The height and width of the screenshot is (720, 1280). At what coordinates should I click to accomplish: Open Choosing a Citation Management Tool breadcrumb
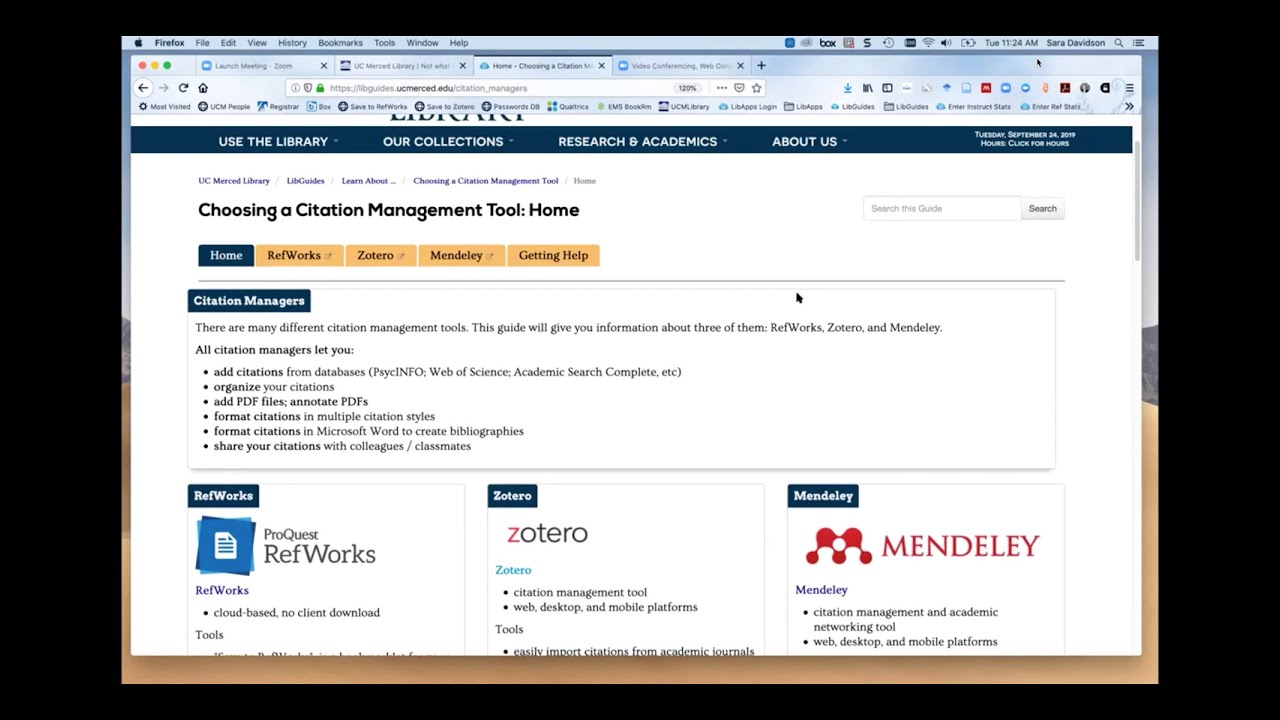click(x=486, y=181)
